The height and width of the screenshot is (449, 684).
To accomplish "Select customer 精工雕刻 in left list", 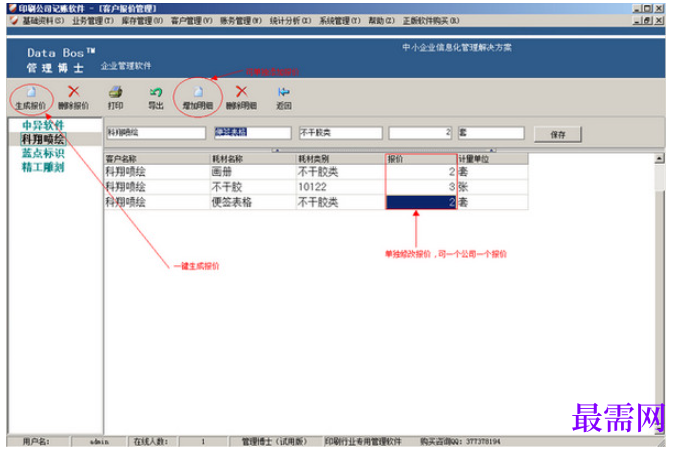I will 43,167.
